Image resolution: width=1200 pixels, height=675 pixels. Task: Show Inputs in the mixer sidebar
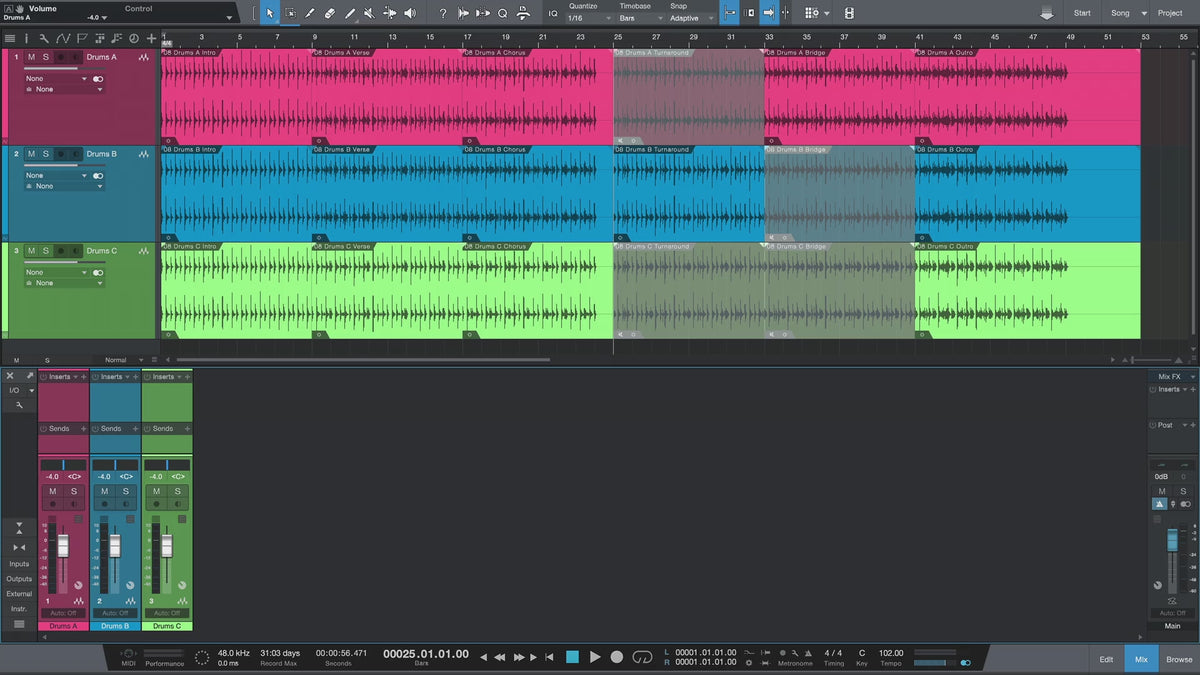pos(19,564)
